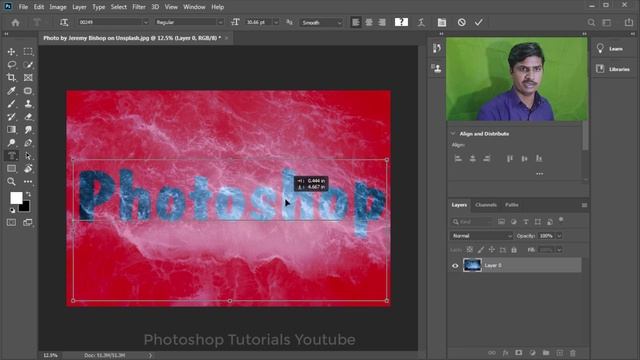
Task: Open font style Regular dropdown
Action: (189, 22)
